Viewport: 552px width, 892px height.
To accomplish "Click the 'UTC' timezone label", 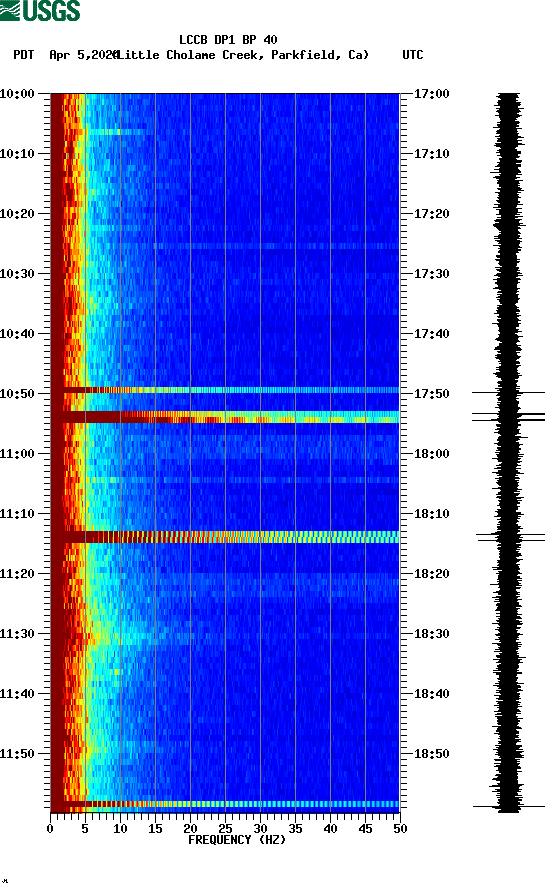I will tap(413, 55).
